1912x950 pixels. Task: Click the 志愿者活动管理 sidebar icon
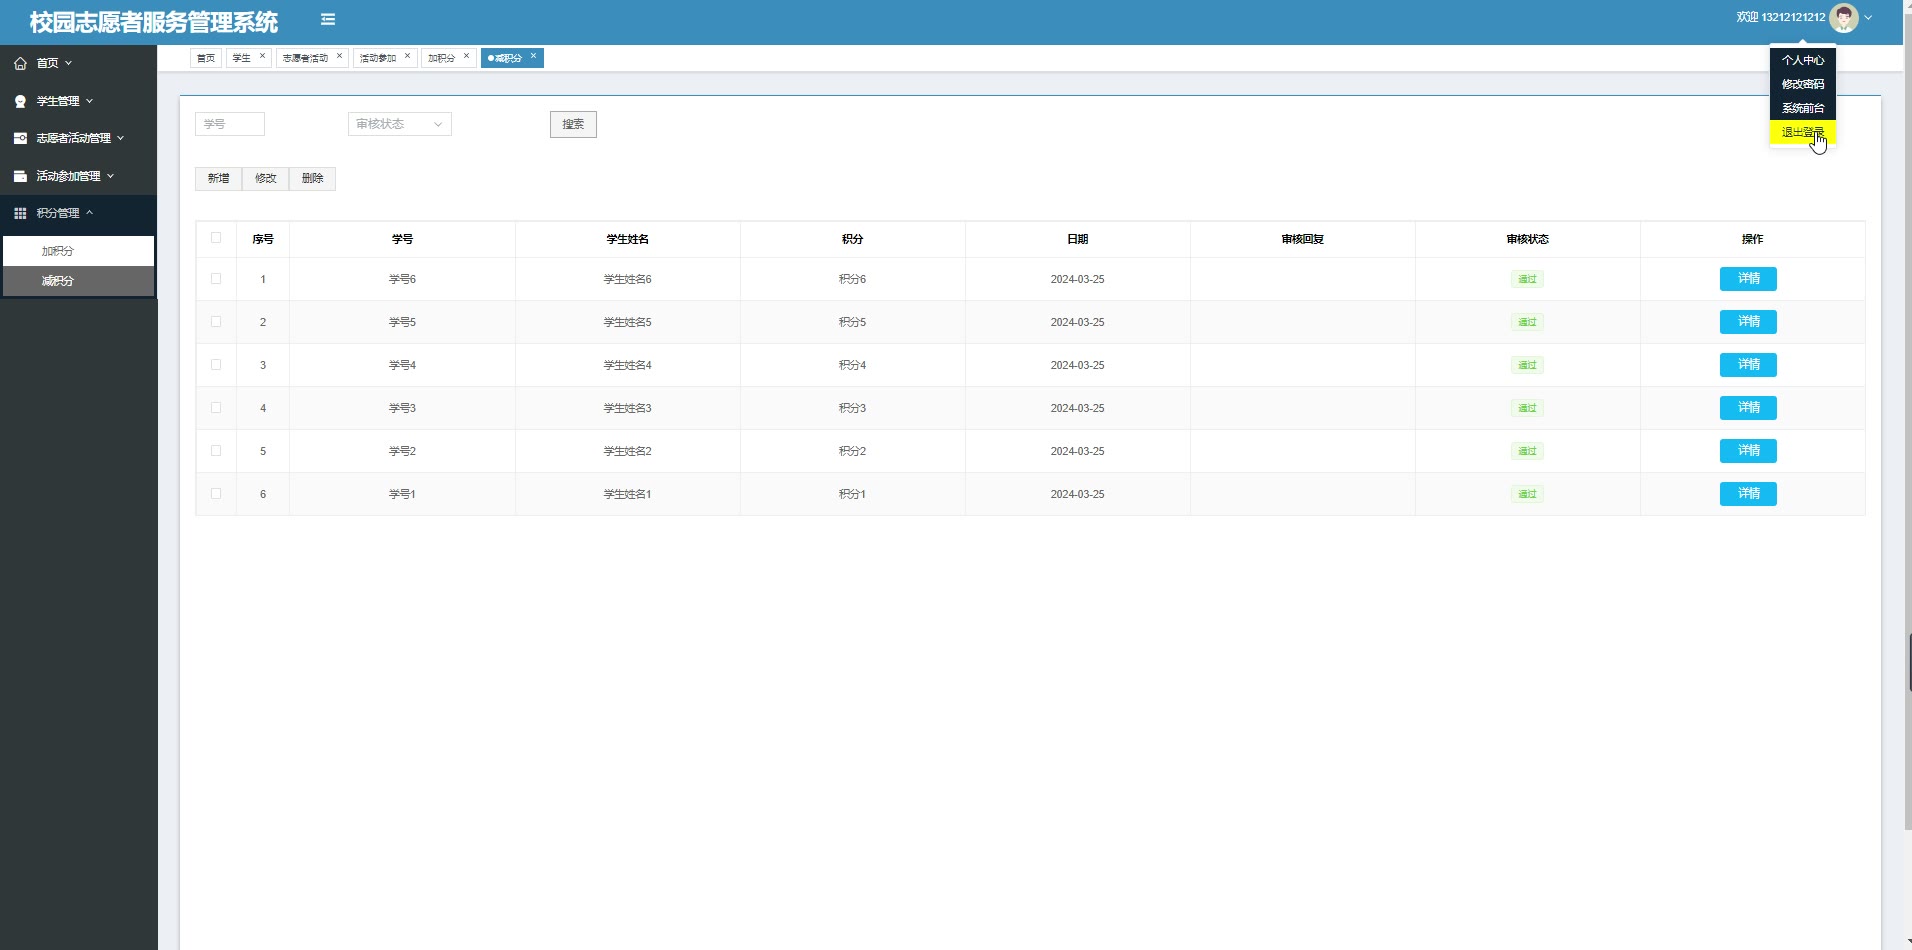tap(20, 138)
